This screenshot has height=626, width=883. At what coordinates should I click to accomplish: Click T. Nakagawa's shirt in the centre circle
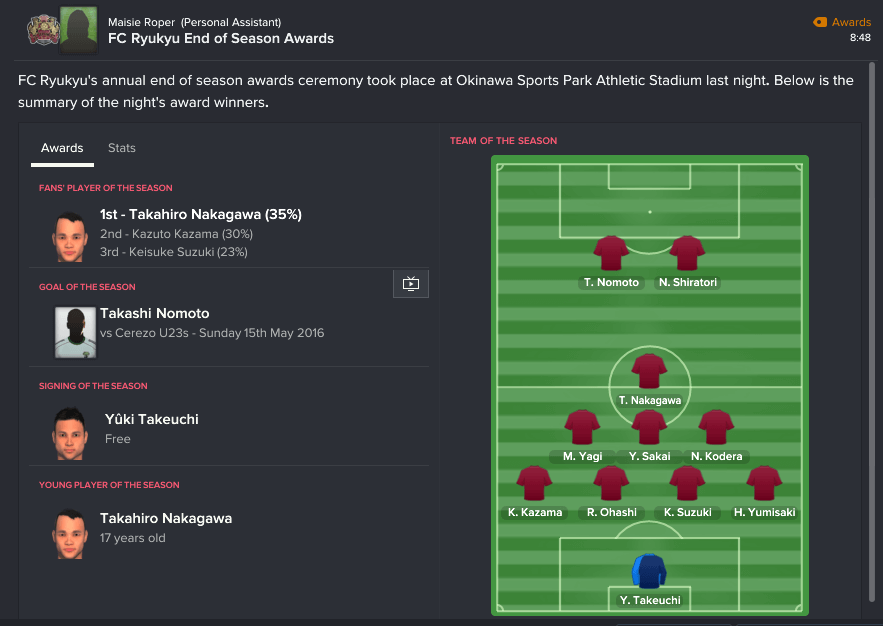[649, 371]
